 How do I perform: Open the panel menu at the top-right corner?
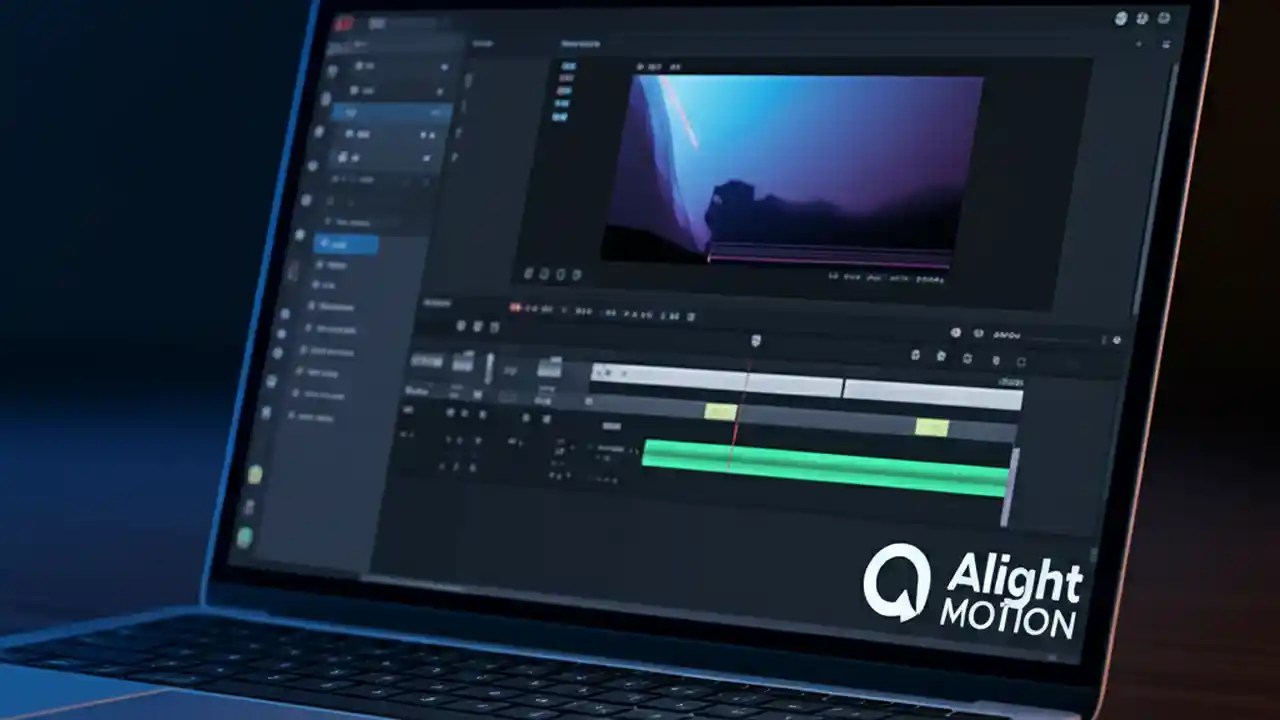tap(1164, 44)
